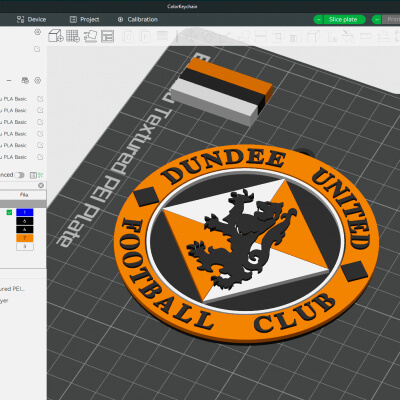Screen dimensions: 400x400
Task: Click the green settings icon next to compare
Action: point(41,175)
